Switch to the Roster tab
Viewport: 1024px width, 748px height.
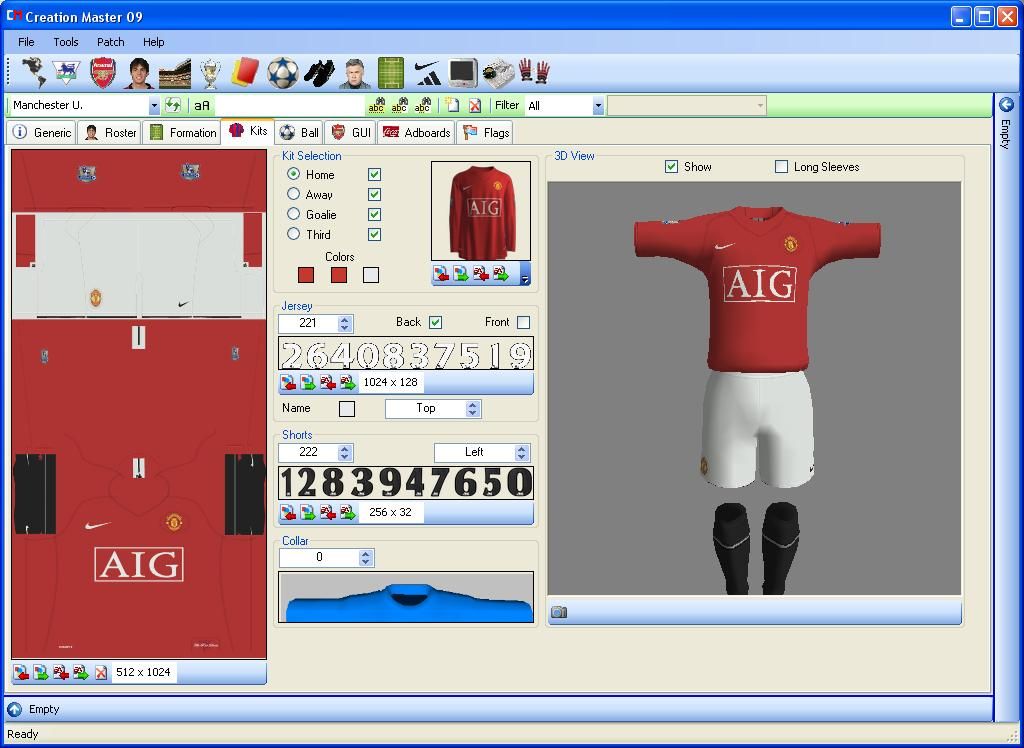[x=110, y=132]
